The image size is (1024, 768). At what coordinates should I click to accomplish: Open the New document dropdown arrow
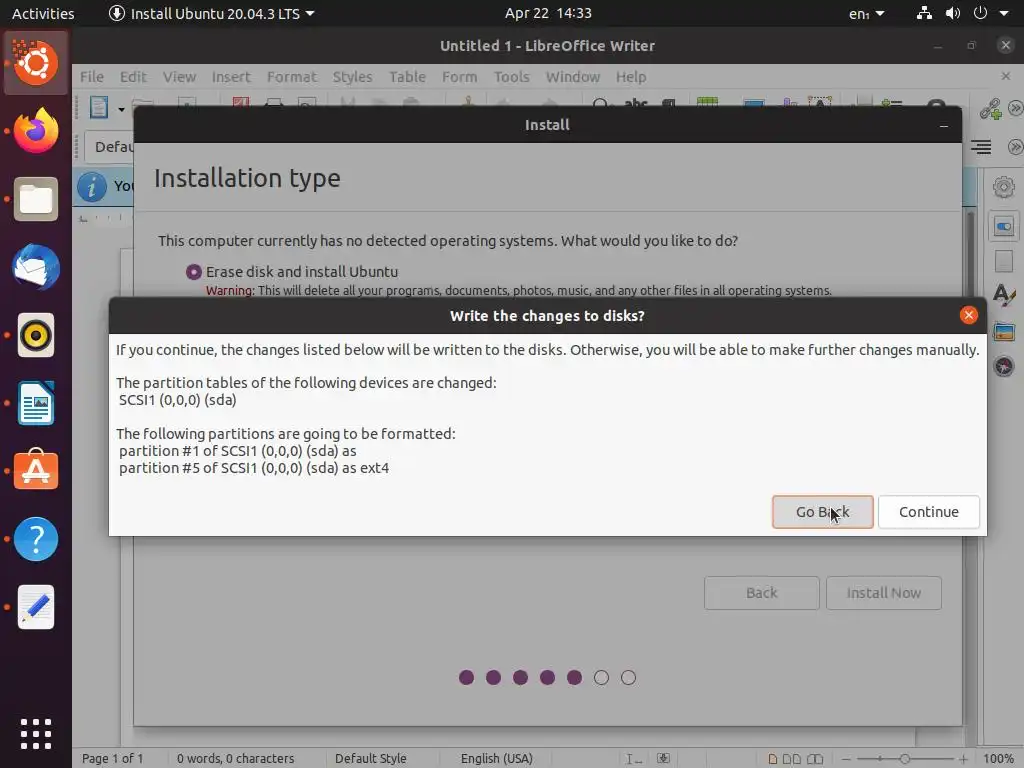121,109
